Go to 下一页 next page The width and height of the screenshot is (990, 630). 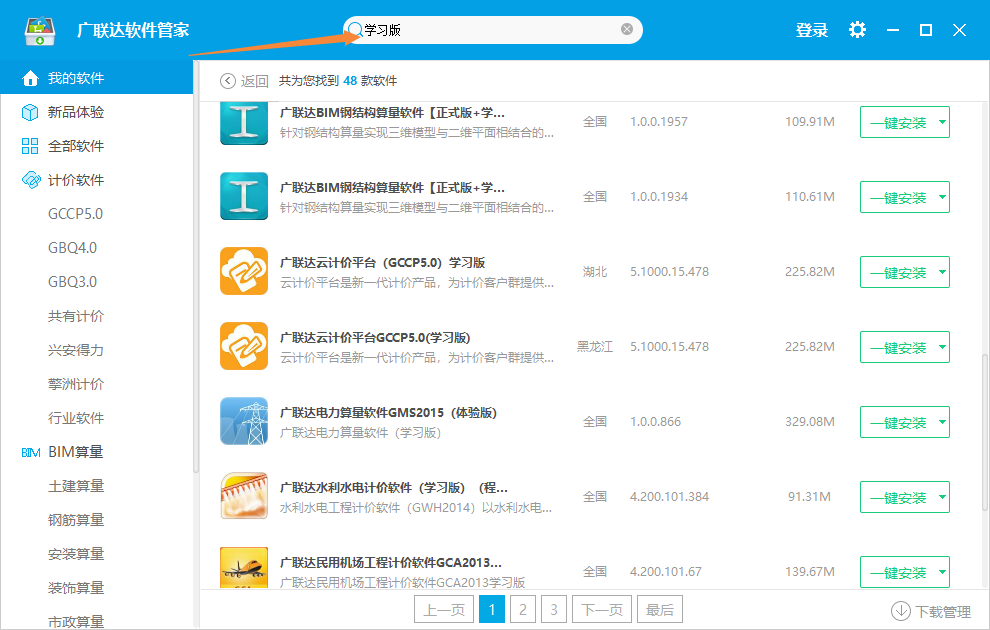coord(602,610)
